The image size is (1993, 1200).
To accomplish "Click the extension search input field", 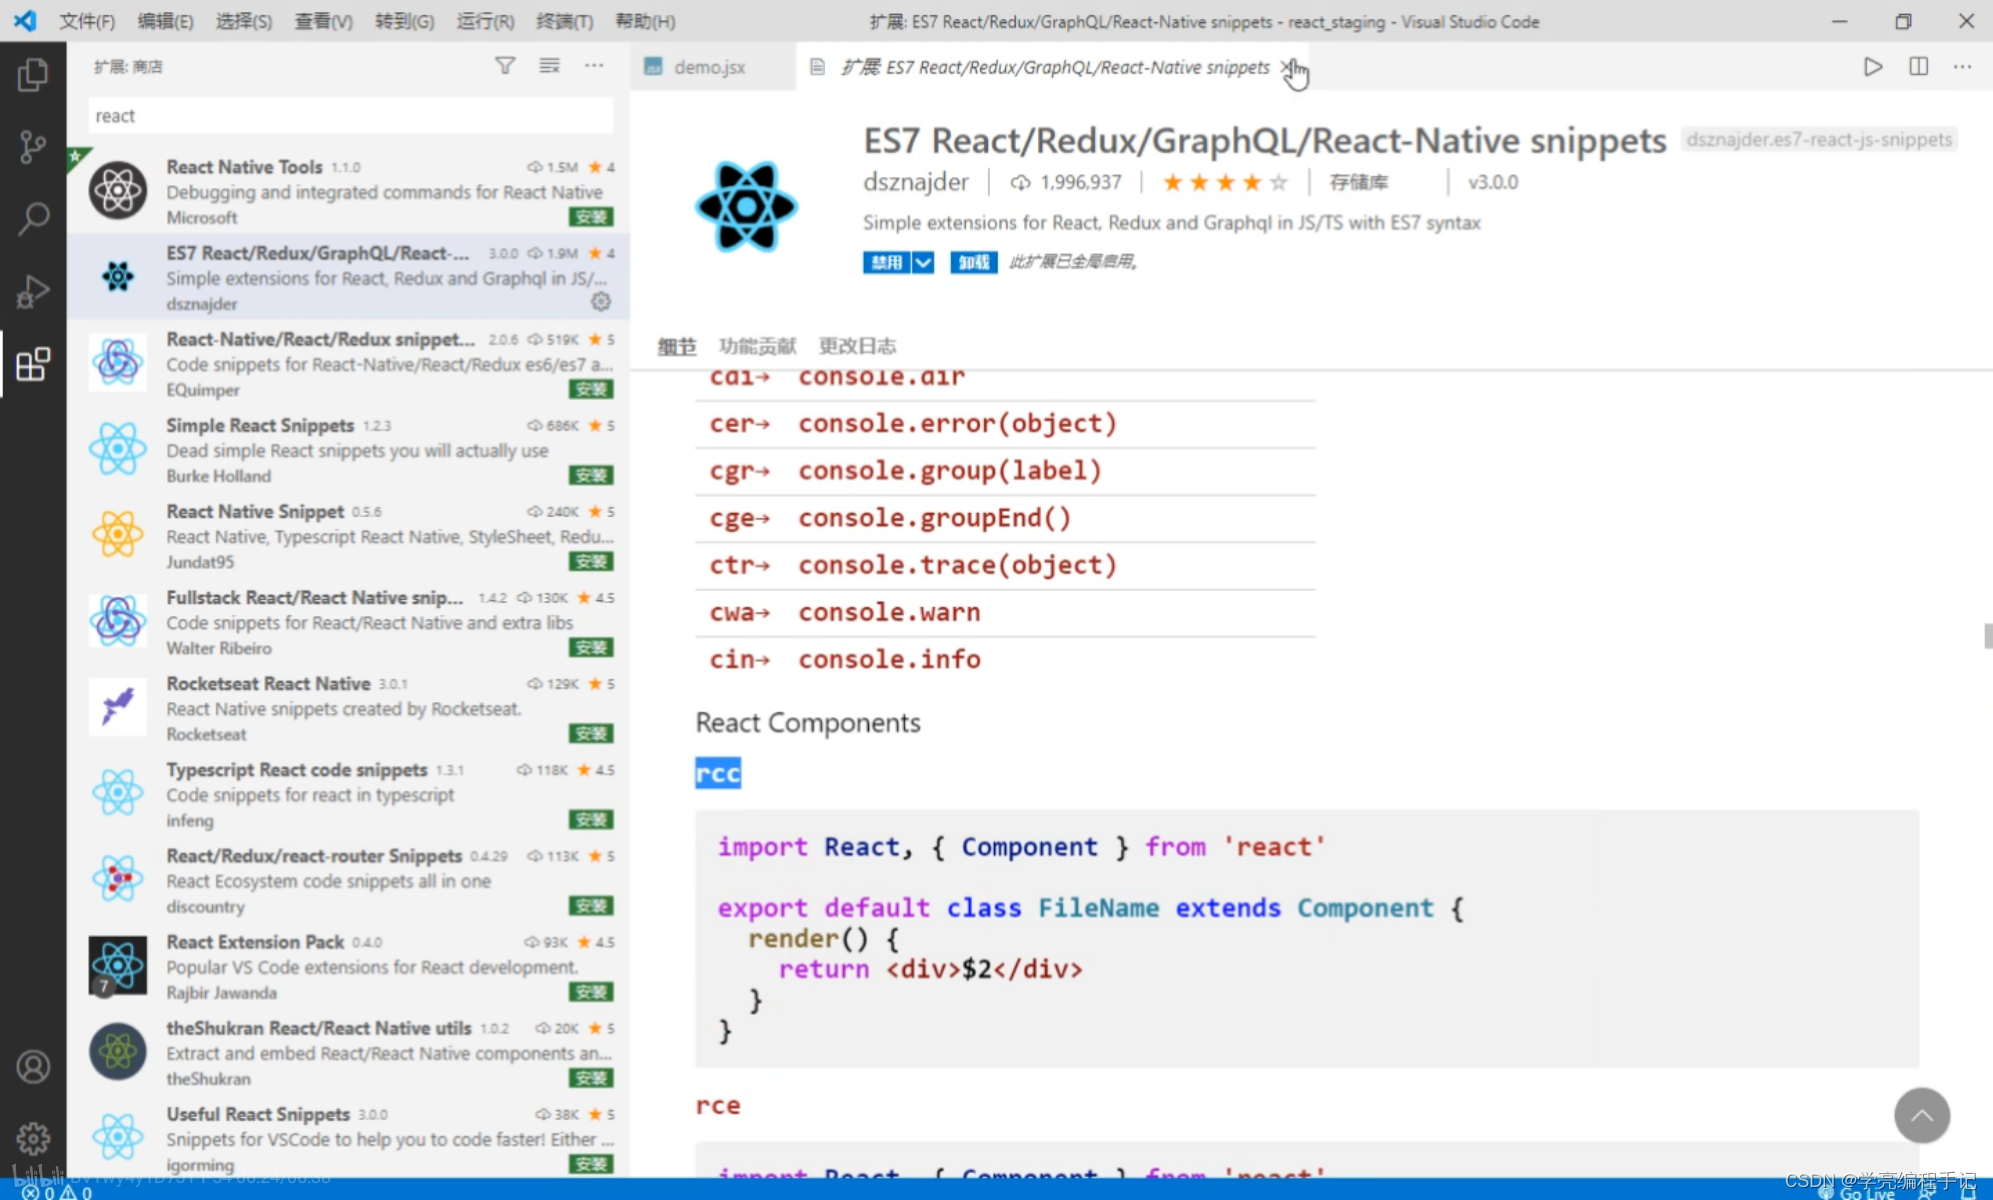I will point(350,116).
